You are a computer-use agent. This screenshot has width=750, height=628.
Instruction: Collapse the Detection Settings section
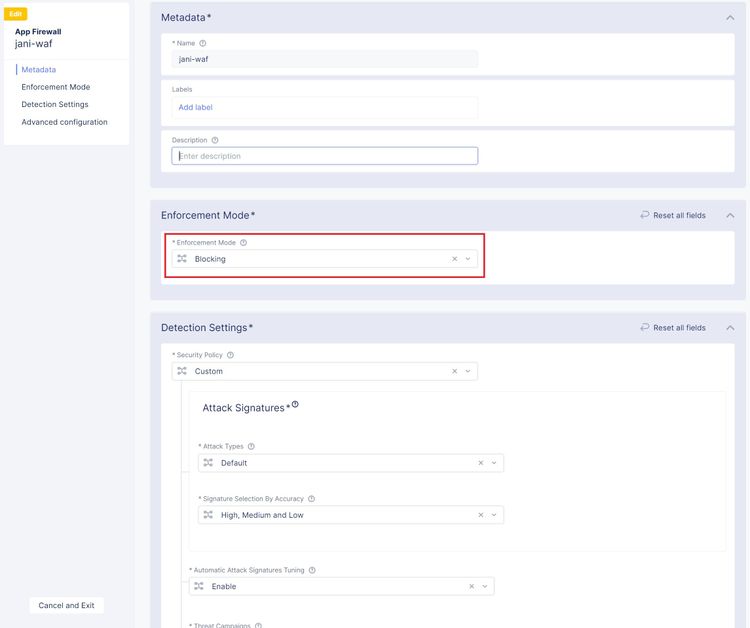[730, 327]
